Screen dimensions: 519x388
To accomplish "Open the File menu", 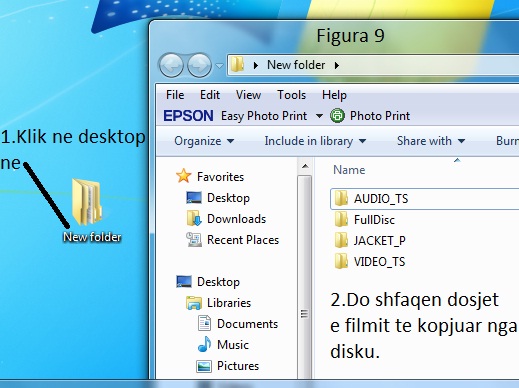I will 175,95.
